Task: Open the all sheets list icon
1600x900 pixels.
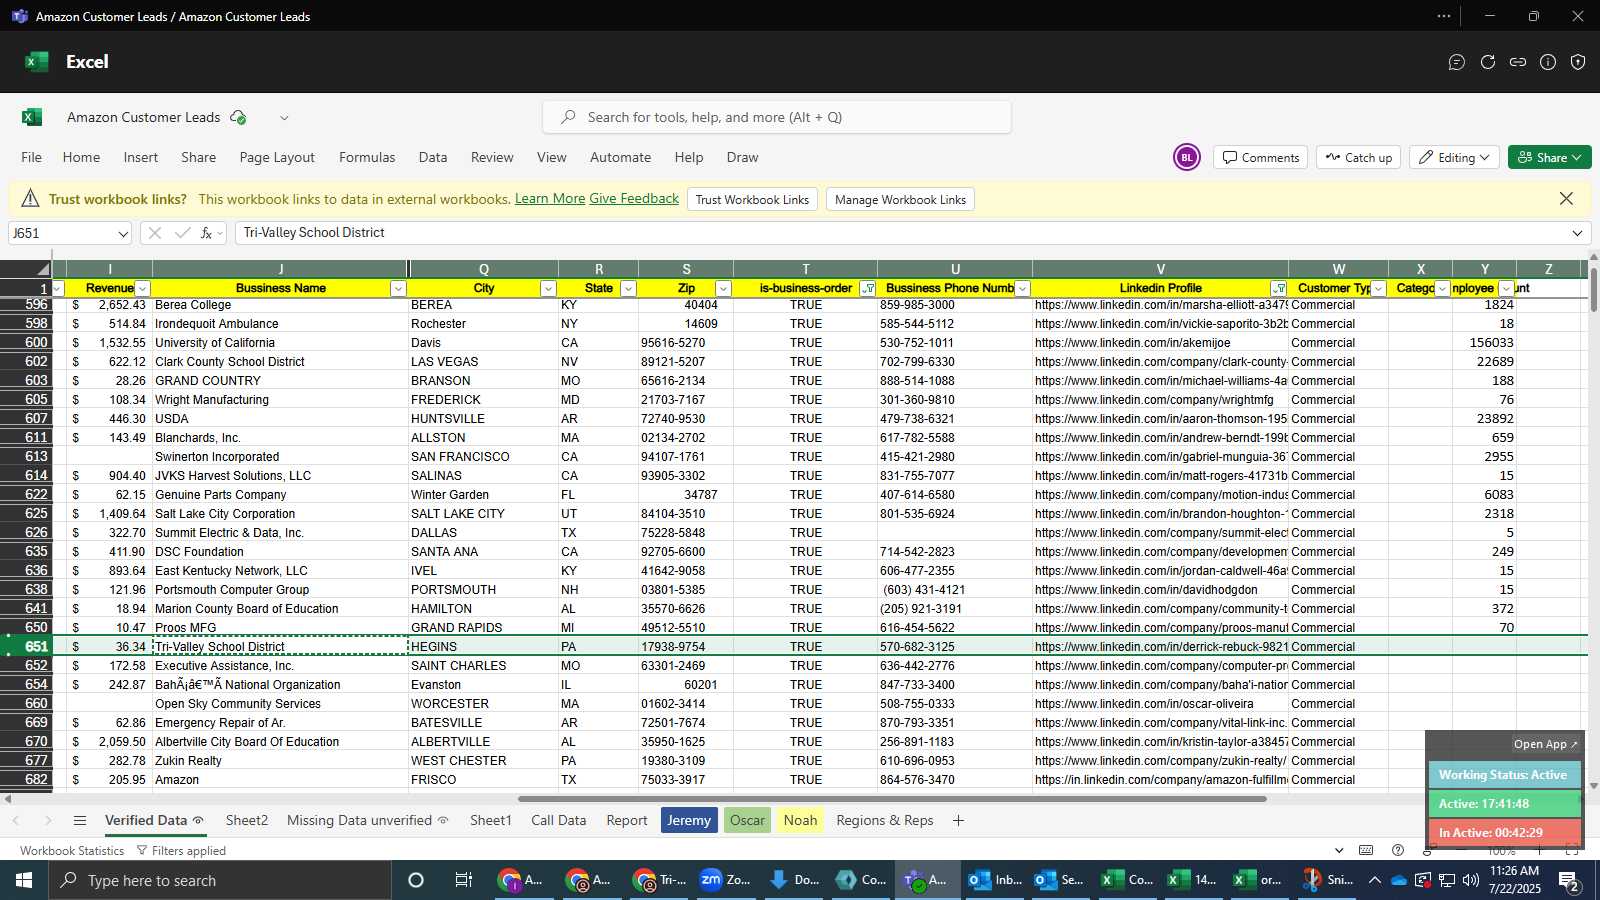Action: coord(80,821)
